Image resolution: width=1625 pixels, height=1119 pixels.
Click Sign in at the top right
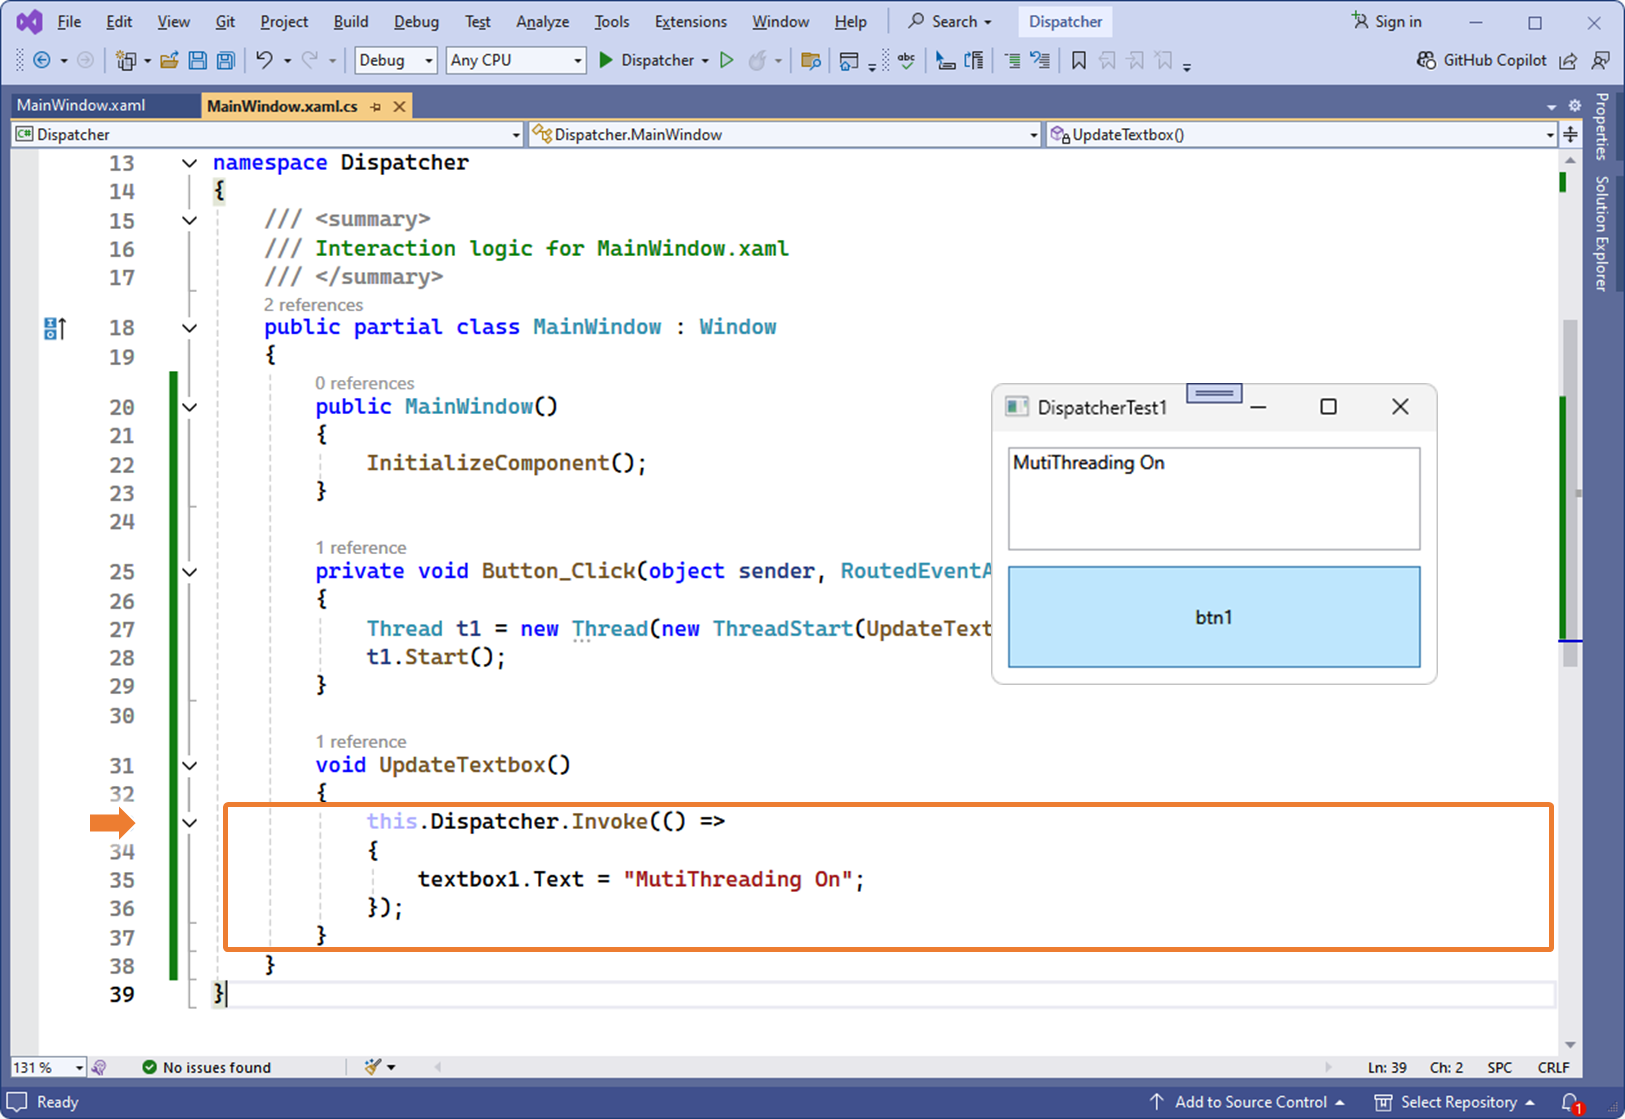pos(1387,21)
